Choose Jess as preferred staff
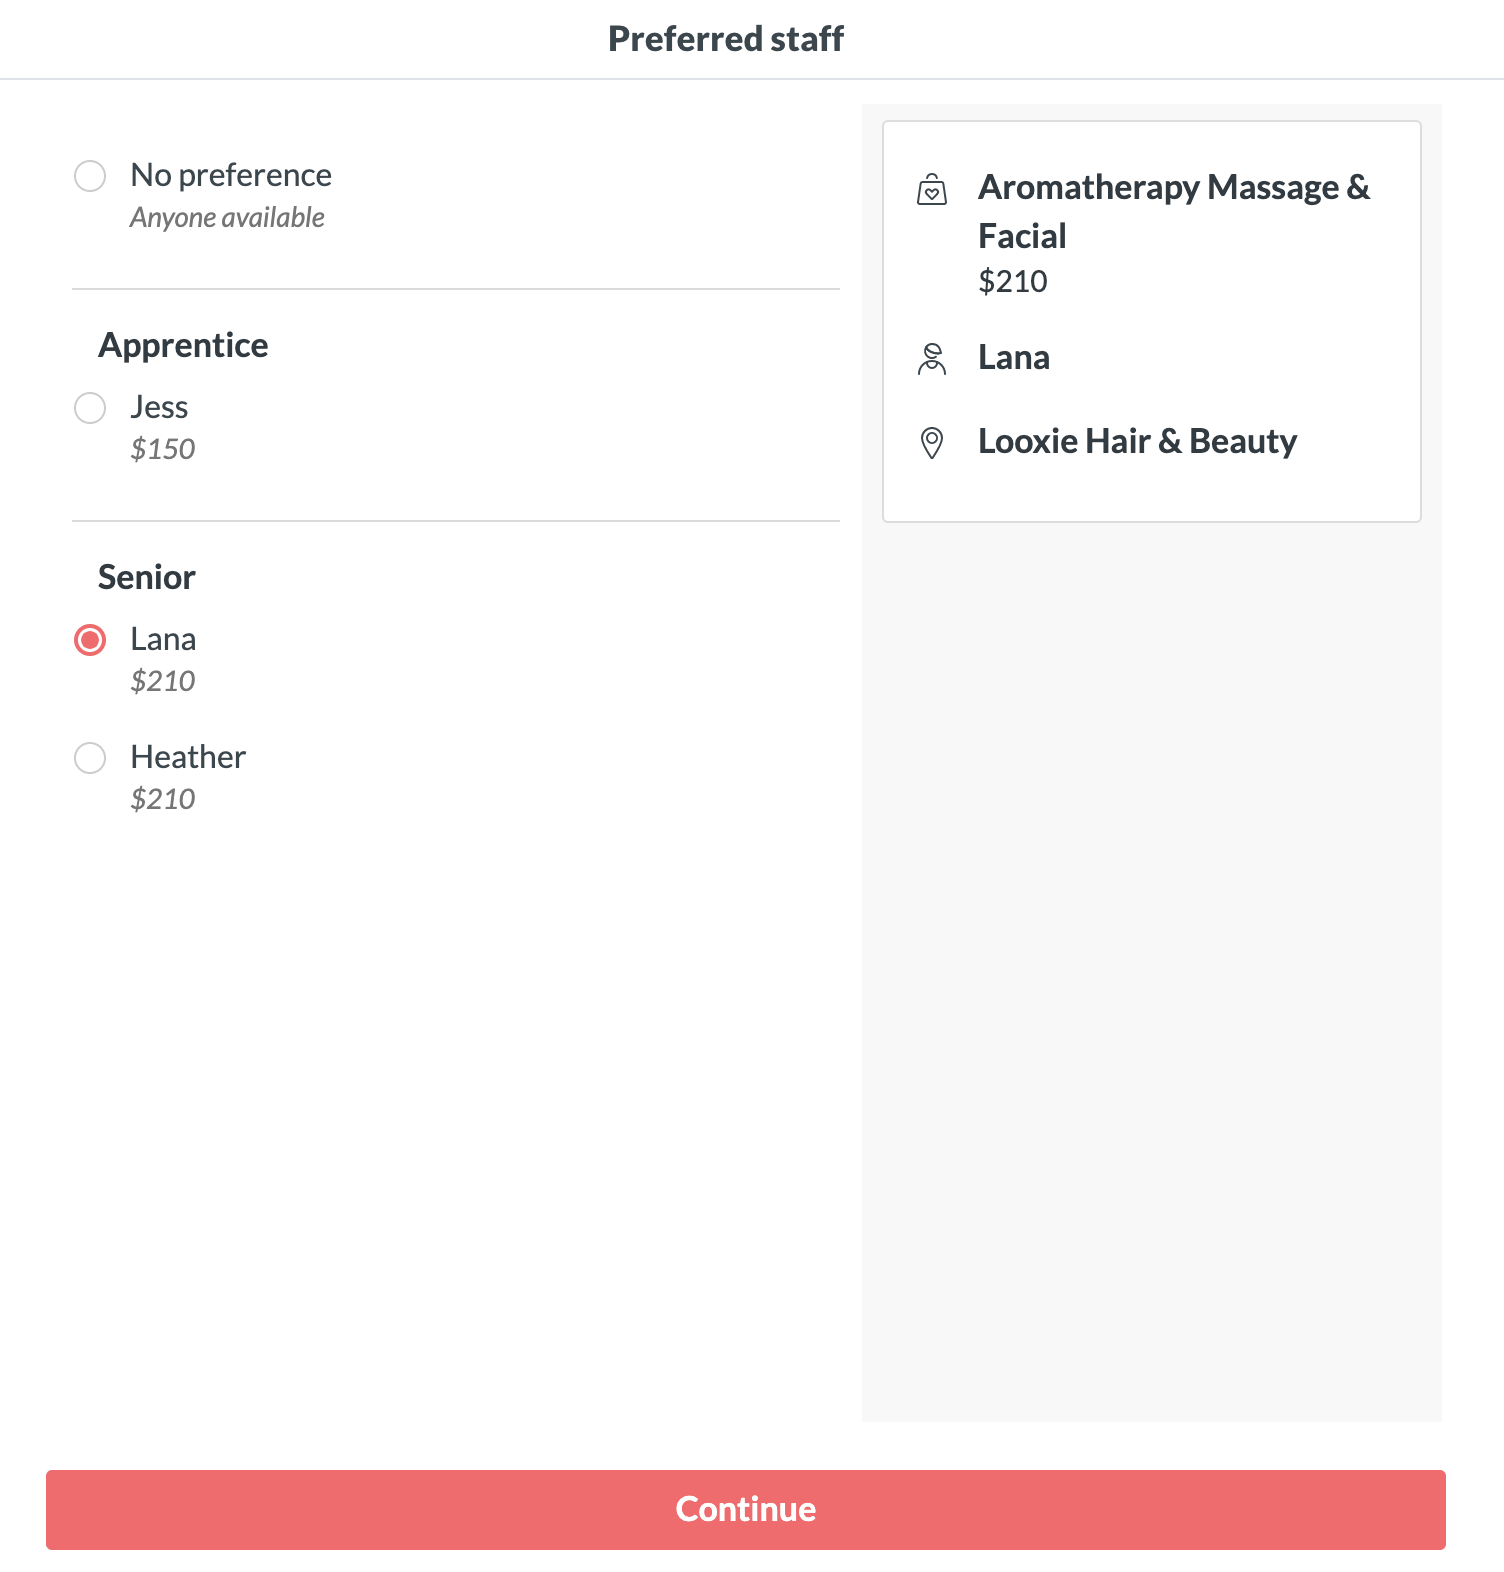The width and height of the screenshot is (1504, 1572). click(x=90, y=408)
